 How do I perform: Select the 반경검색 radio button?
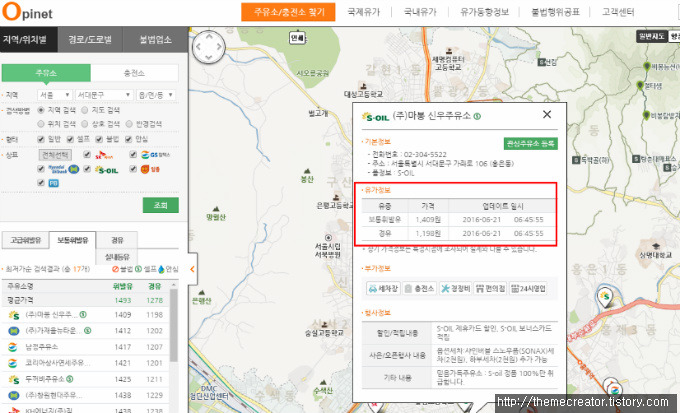[129, 124]
